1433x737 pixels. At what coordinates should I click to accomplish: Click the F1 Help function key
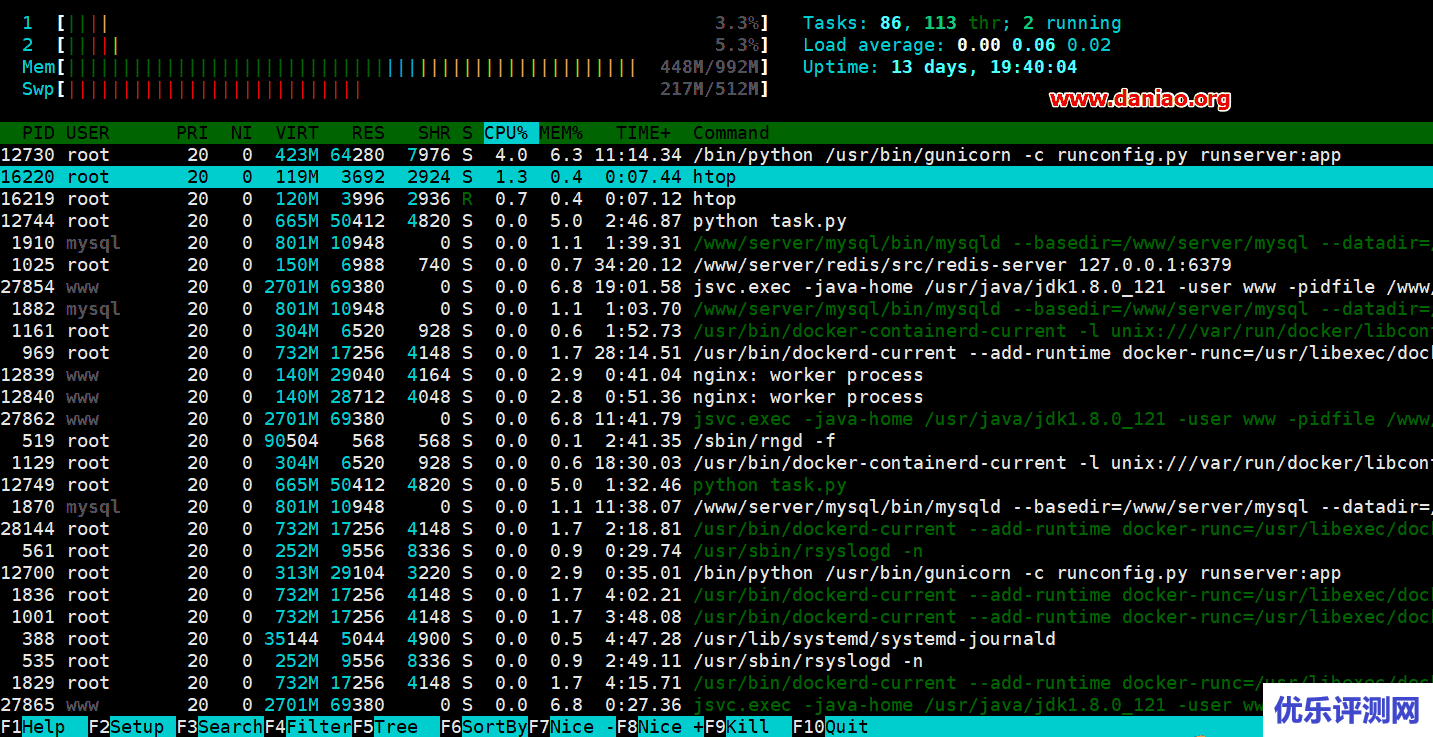click(x=33, y=727)
